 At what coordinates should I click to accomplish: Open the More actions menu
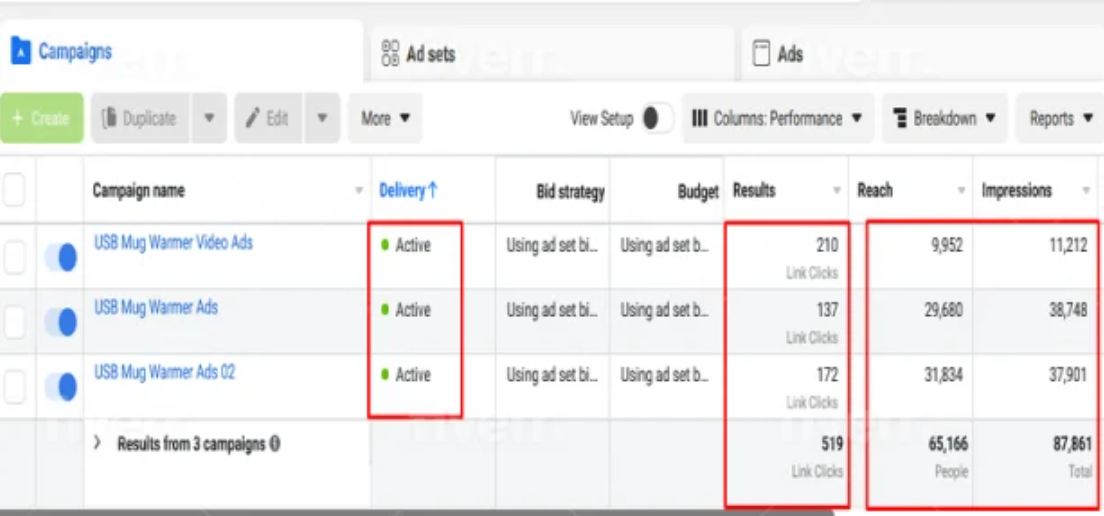pos(385,118)
